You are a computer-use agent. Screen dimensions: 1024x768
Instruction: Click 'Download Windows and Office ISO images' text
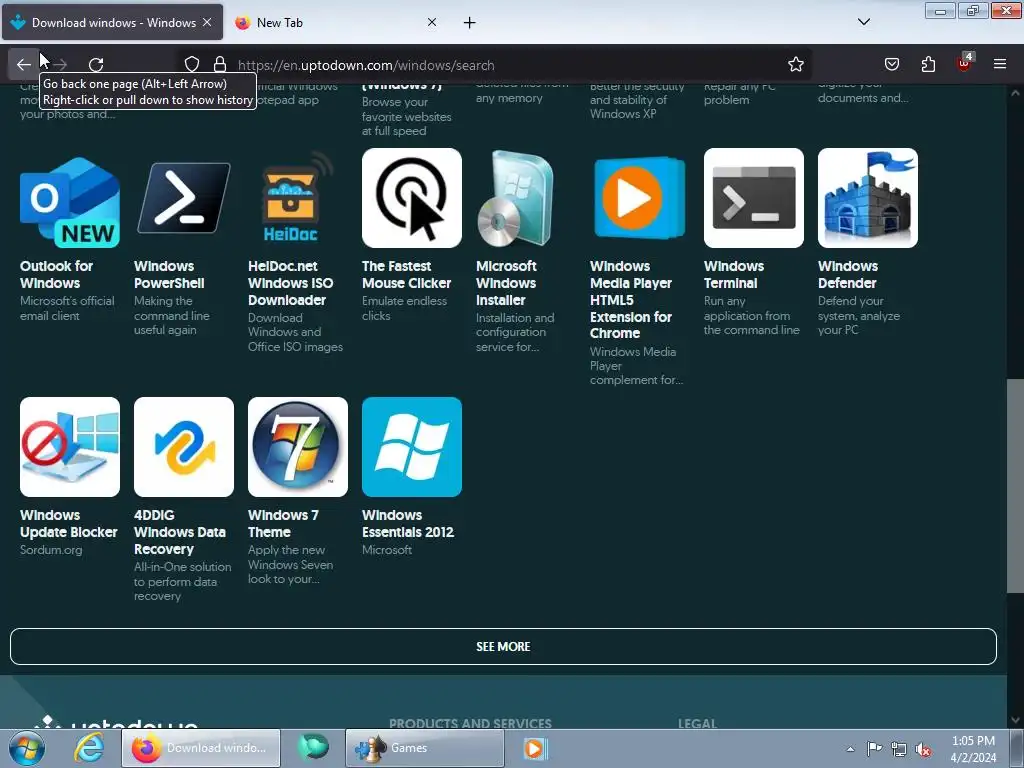(295, 332)
